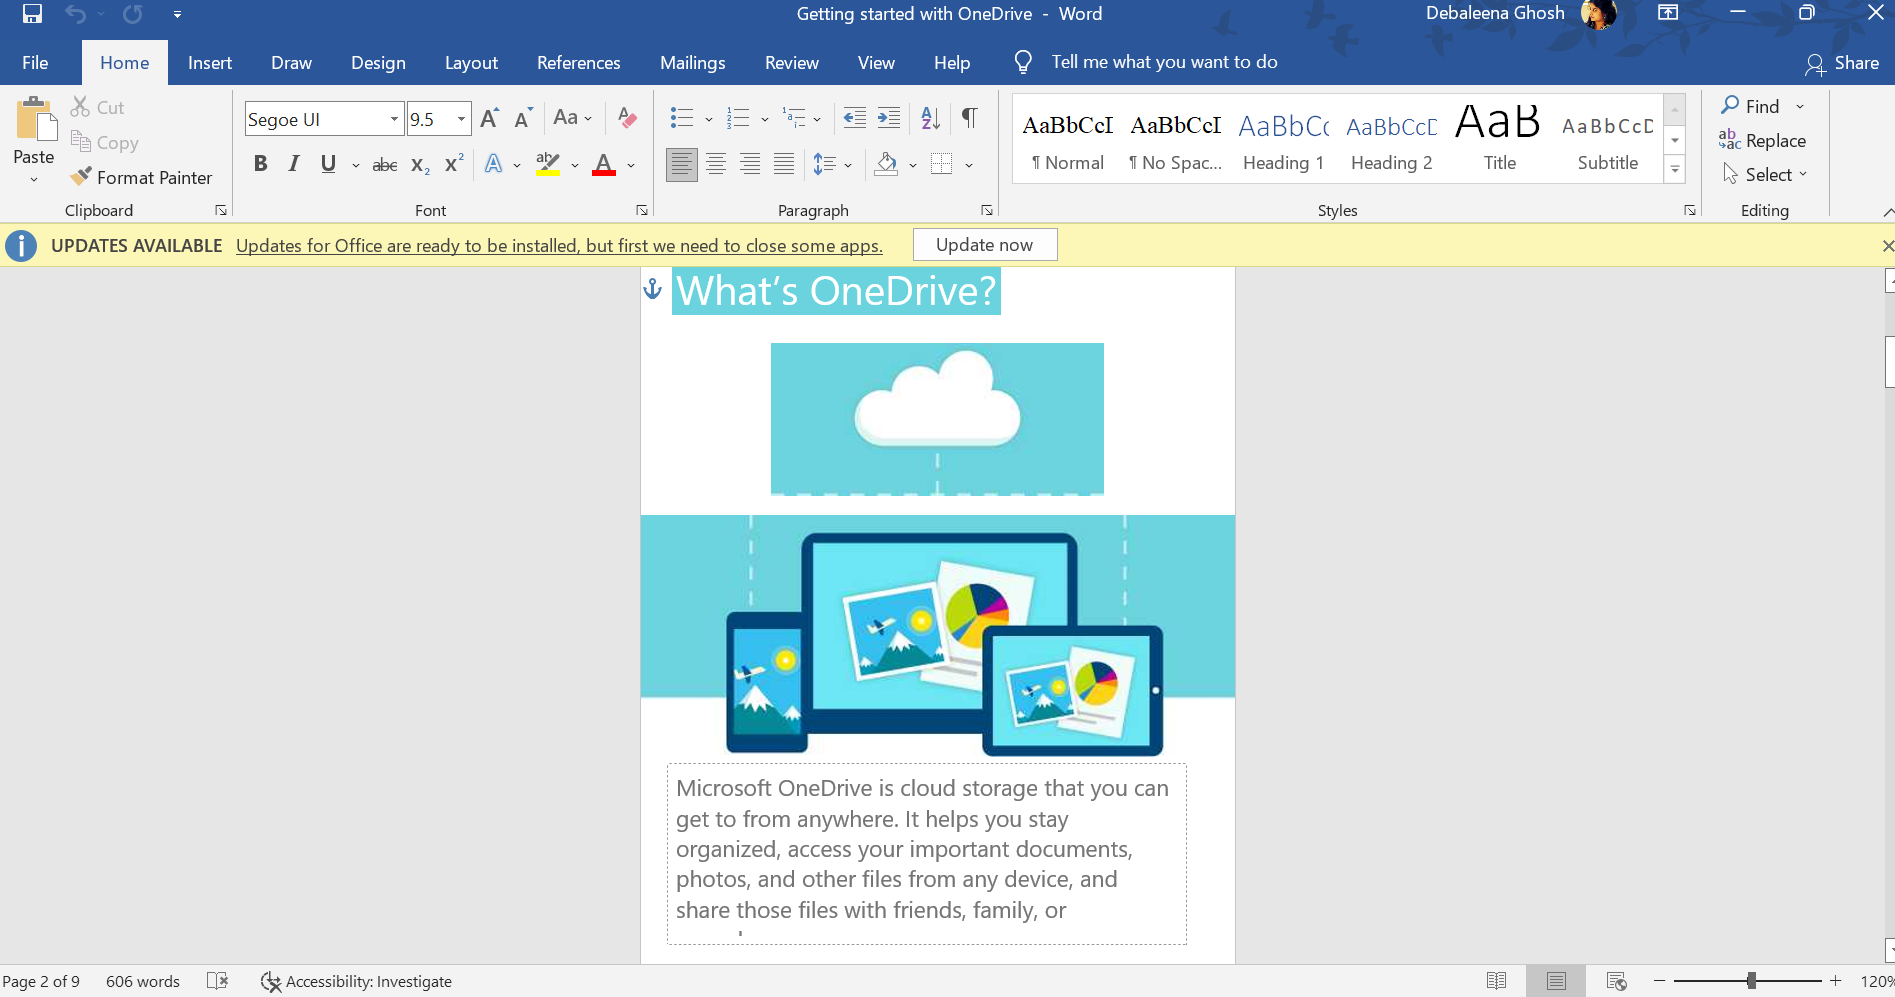1895x997 pixels.
Task: Align text right
Action: tap(750, 164)
